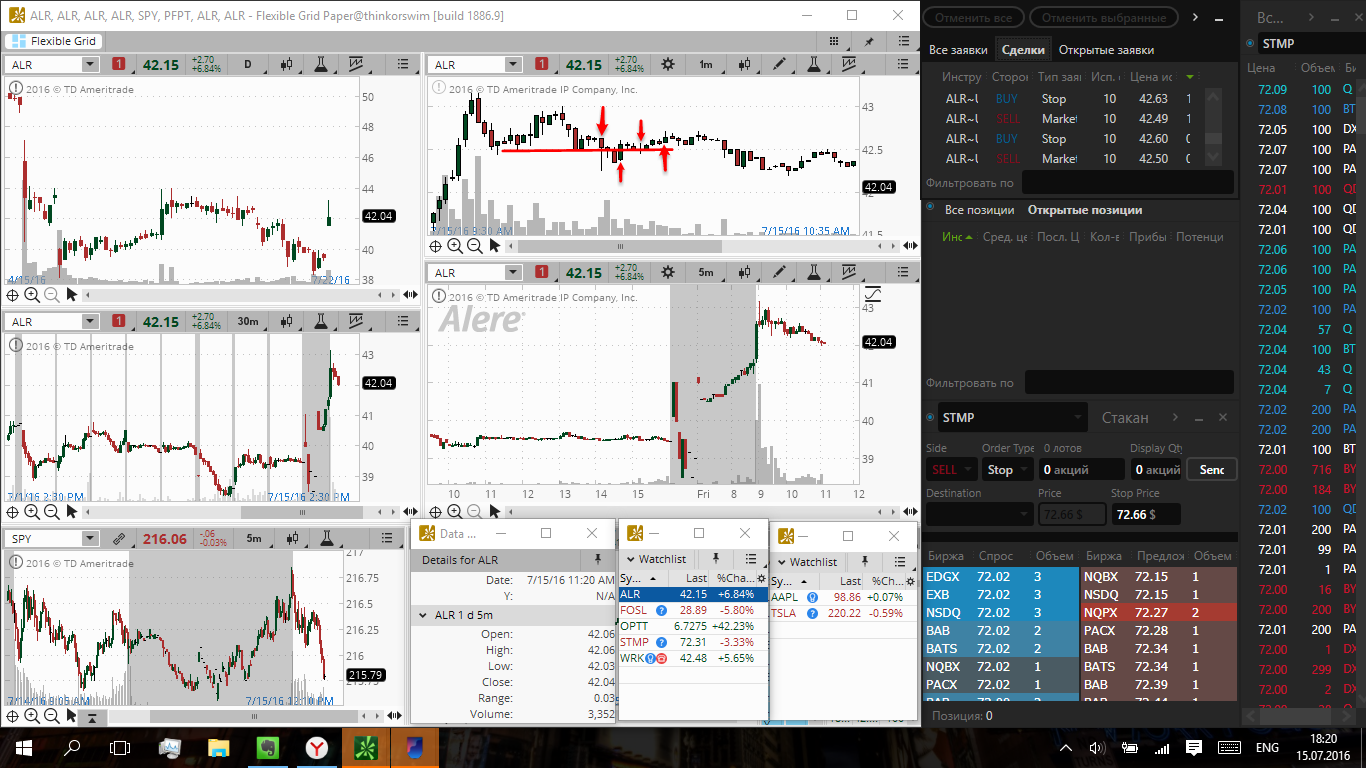This screenshot has height=768, width=1366.
Task: Click the blue info icon beside FOSL
Action: [x=661, y=610]
